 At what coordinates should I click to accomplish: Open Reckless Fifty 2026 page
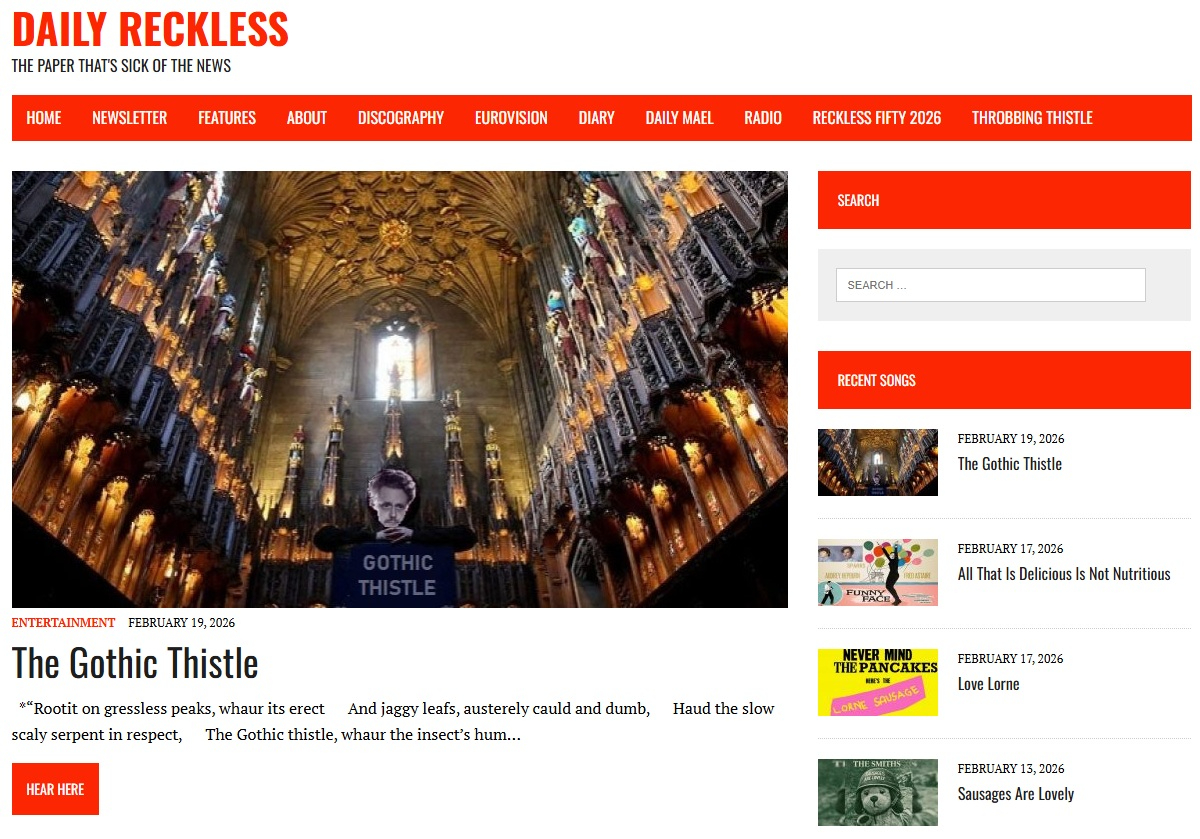(x=877, y=118)
